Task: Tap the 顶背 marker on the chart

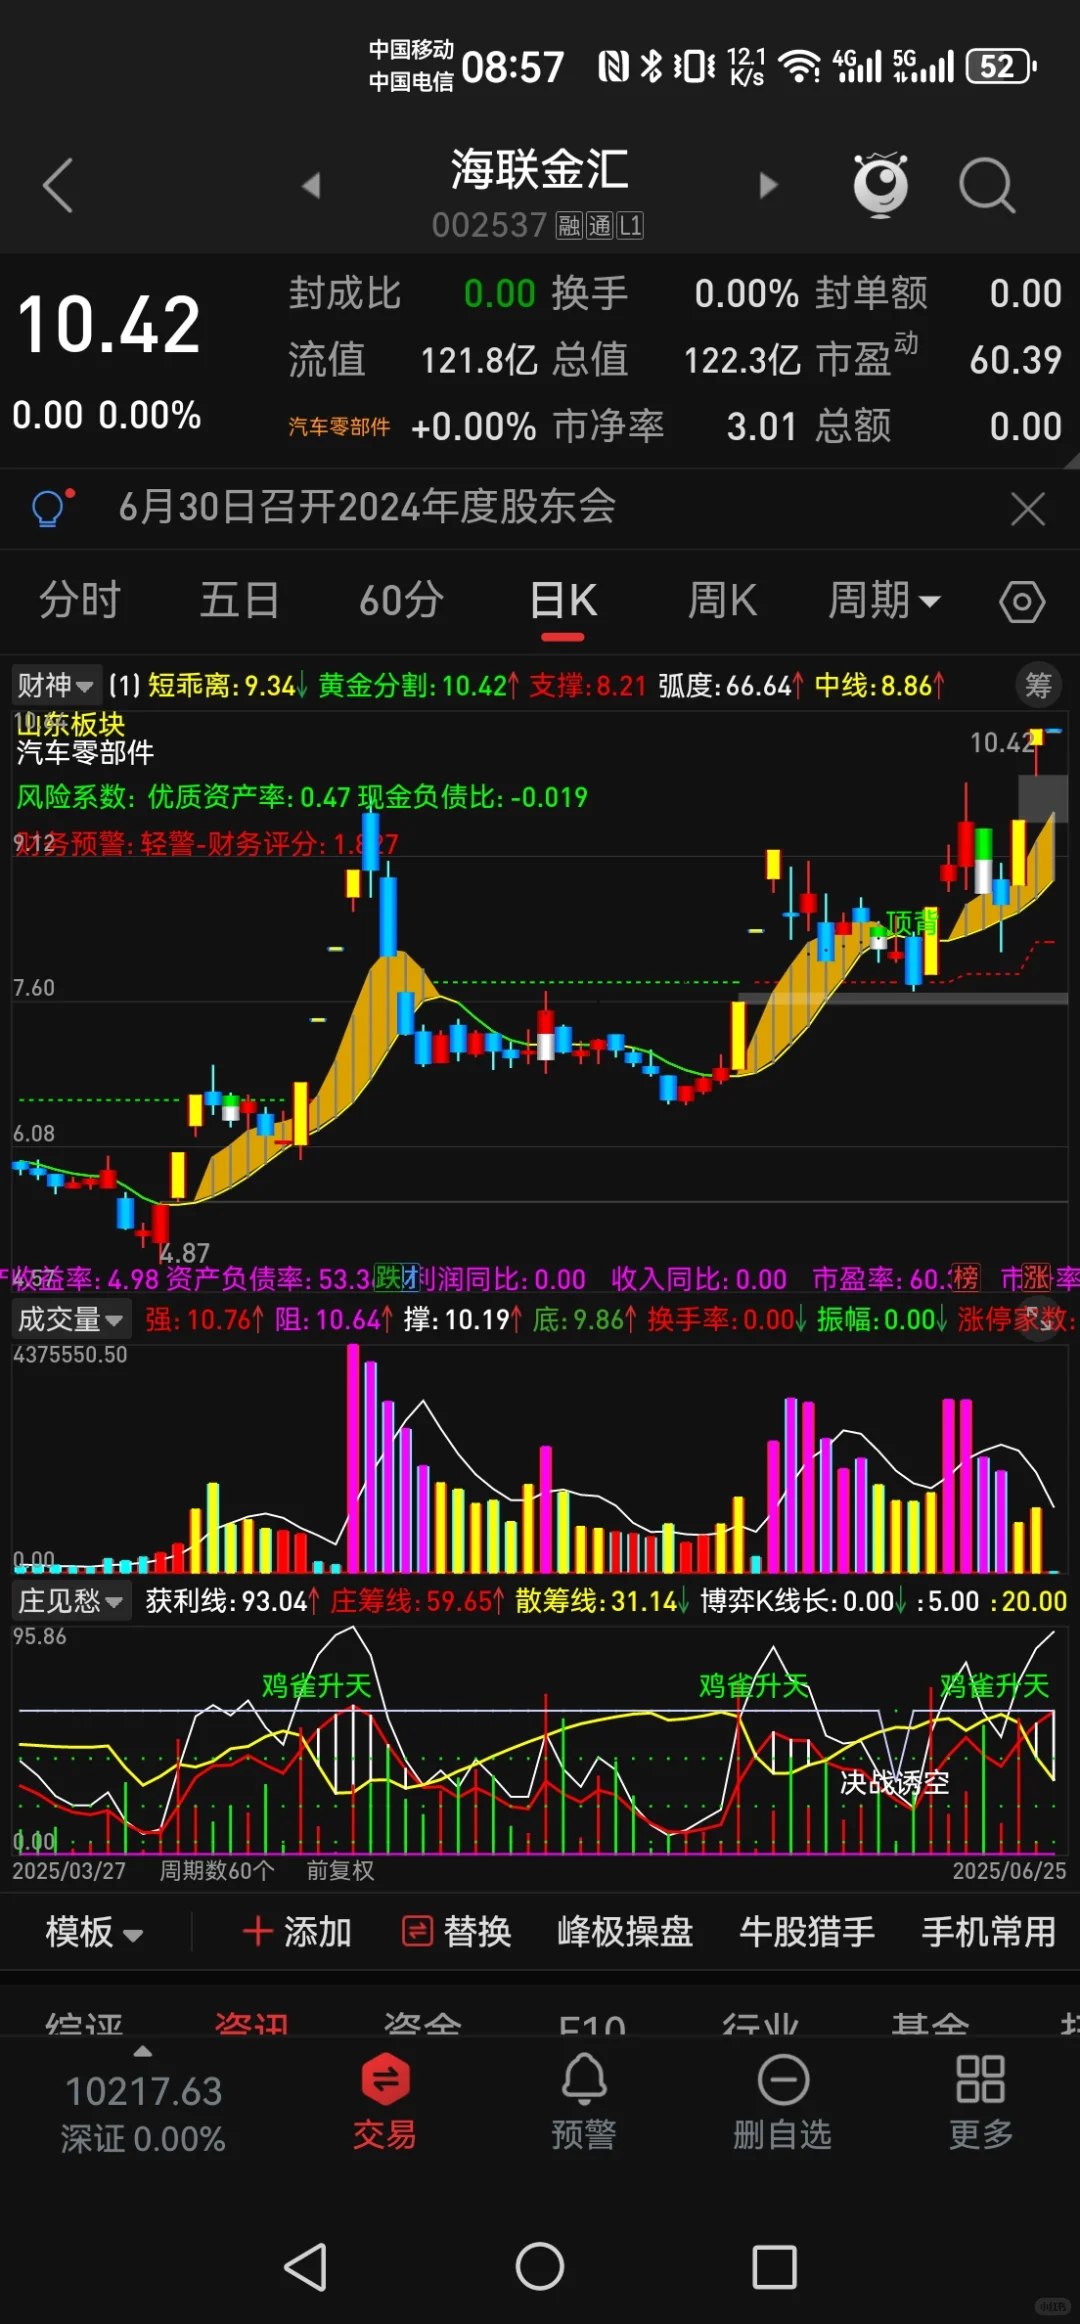Action: (x=912, y=922)
